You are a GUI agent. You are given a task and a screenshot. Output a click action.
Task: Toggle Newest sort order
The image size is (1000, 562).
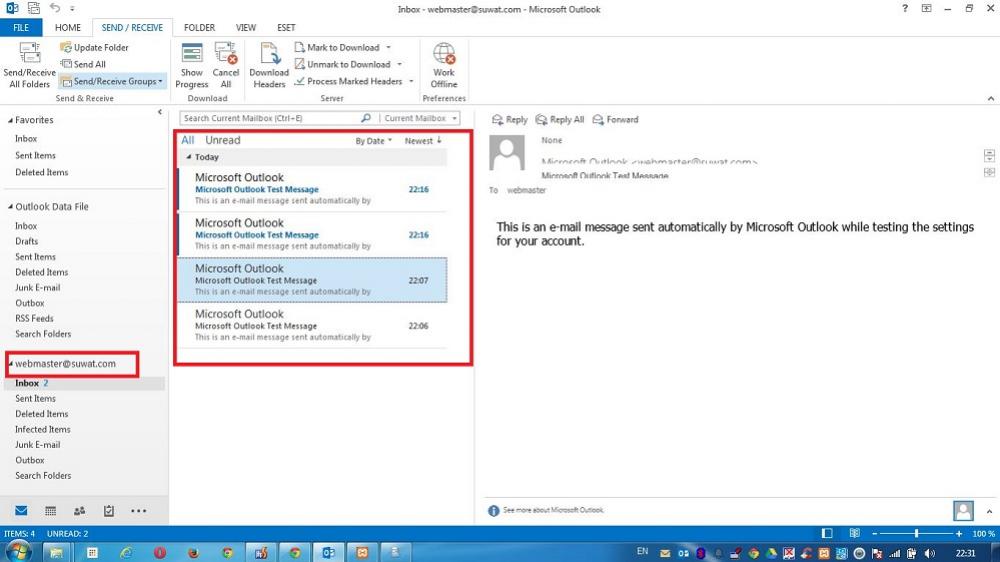pyautogui.click(x=423, y=140)
